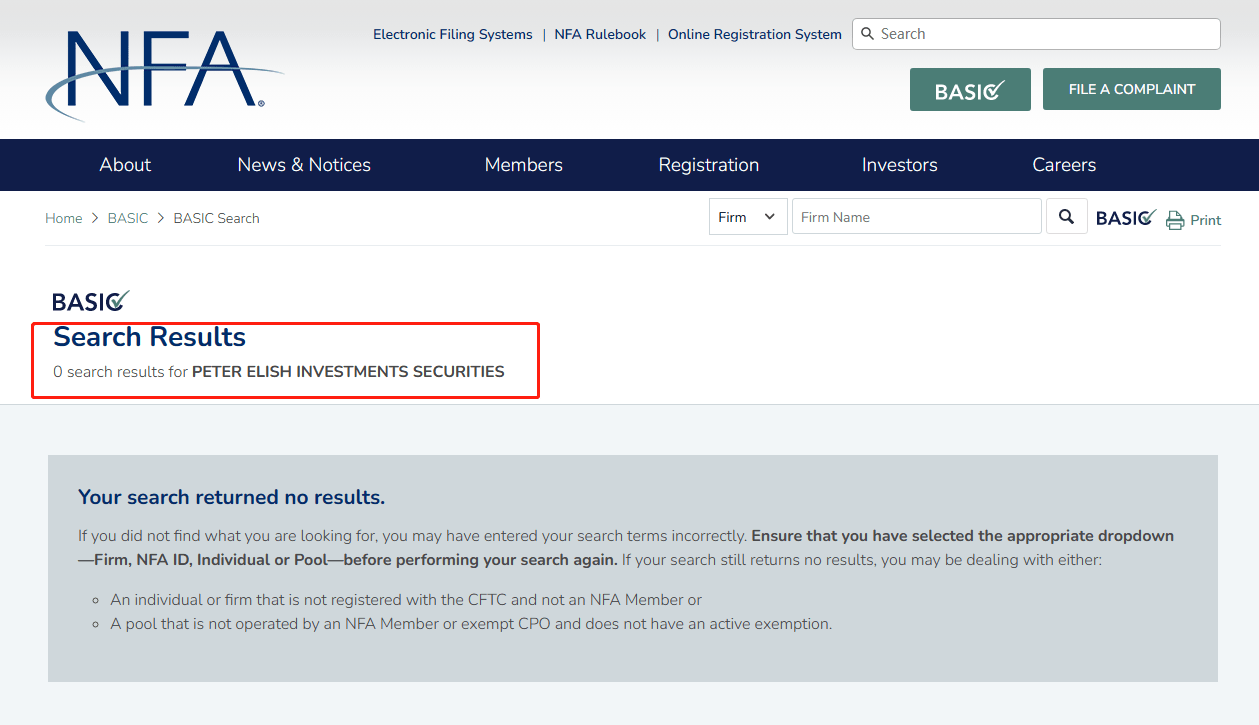Click the Firm Name input field
The height and width of the screenshot is (725, 1259).
(x=916, y=217)
